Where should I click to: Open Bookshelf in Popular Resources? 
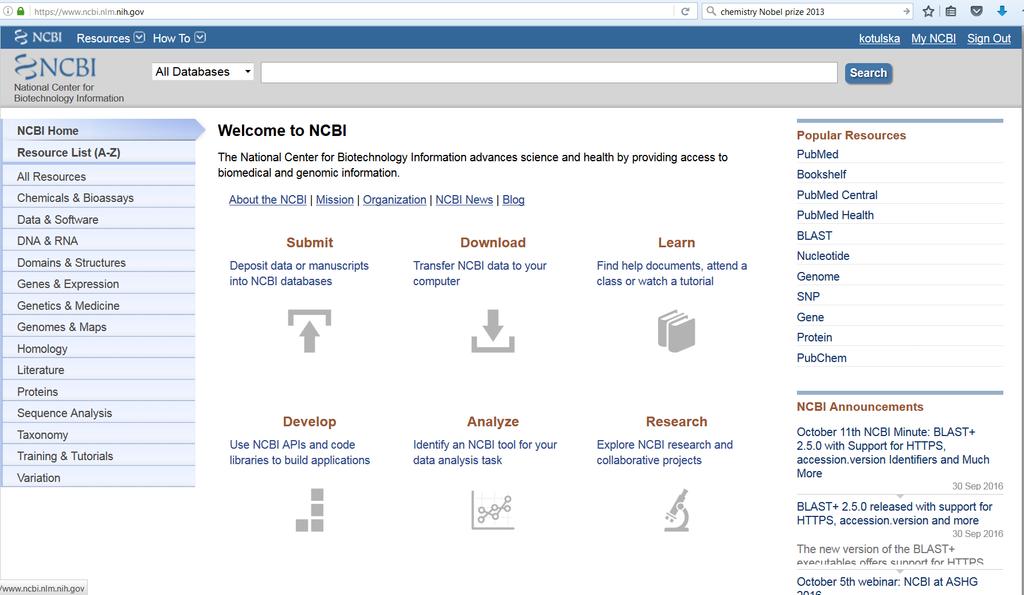tap(822, 174)
